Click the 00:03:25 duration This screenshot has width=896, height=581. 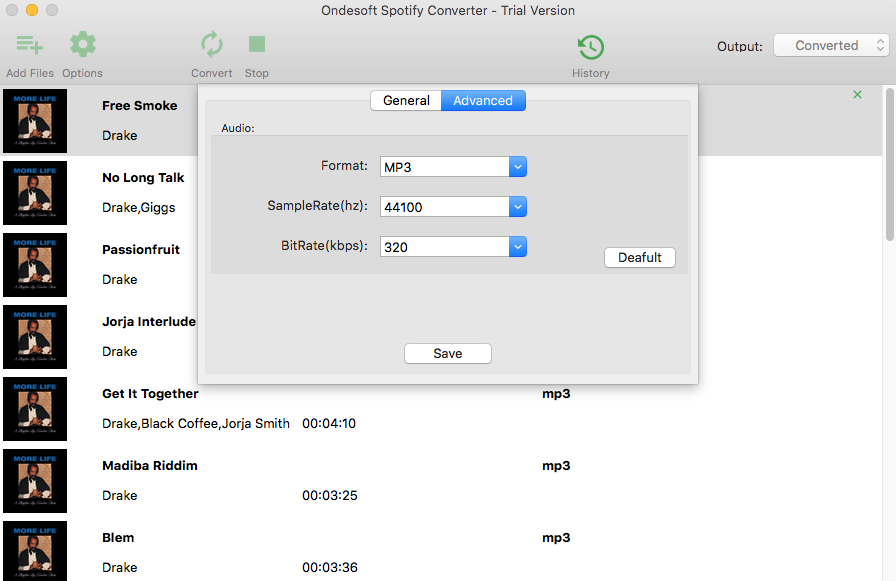point(330,495)
